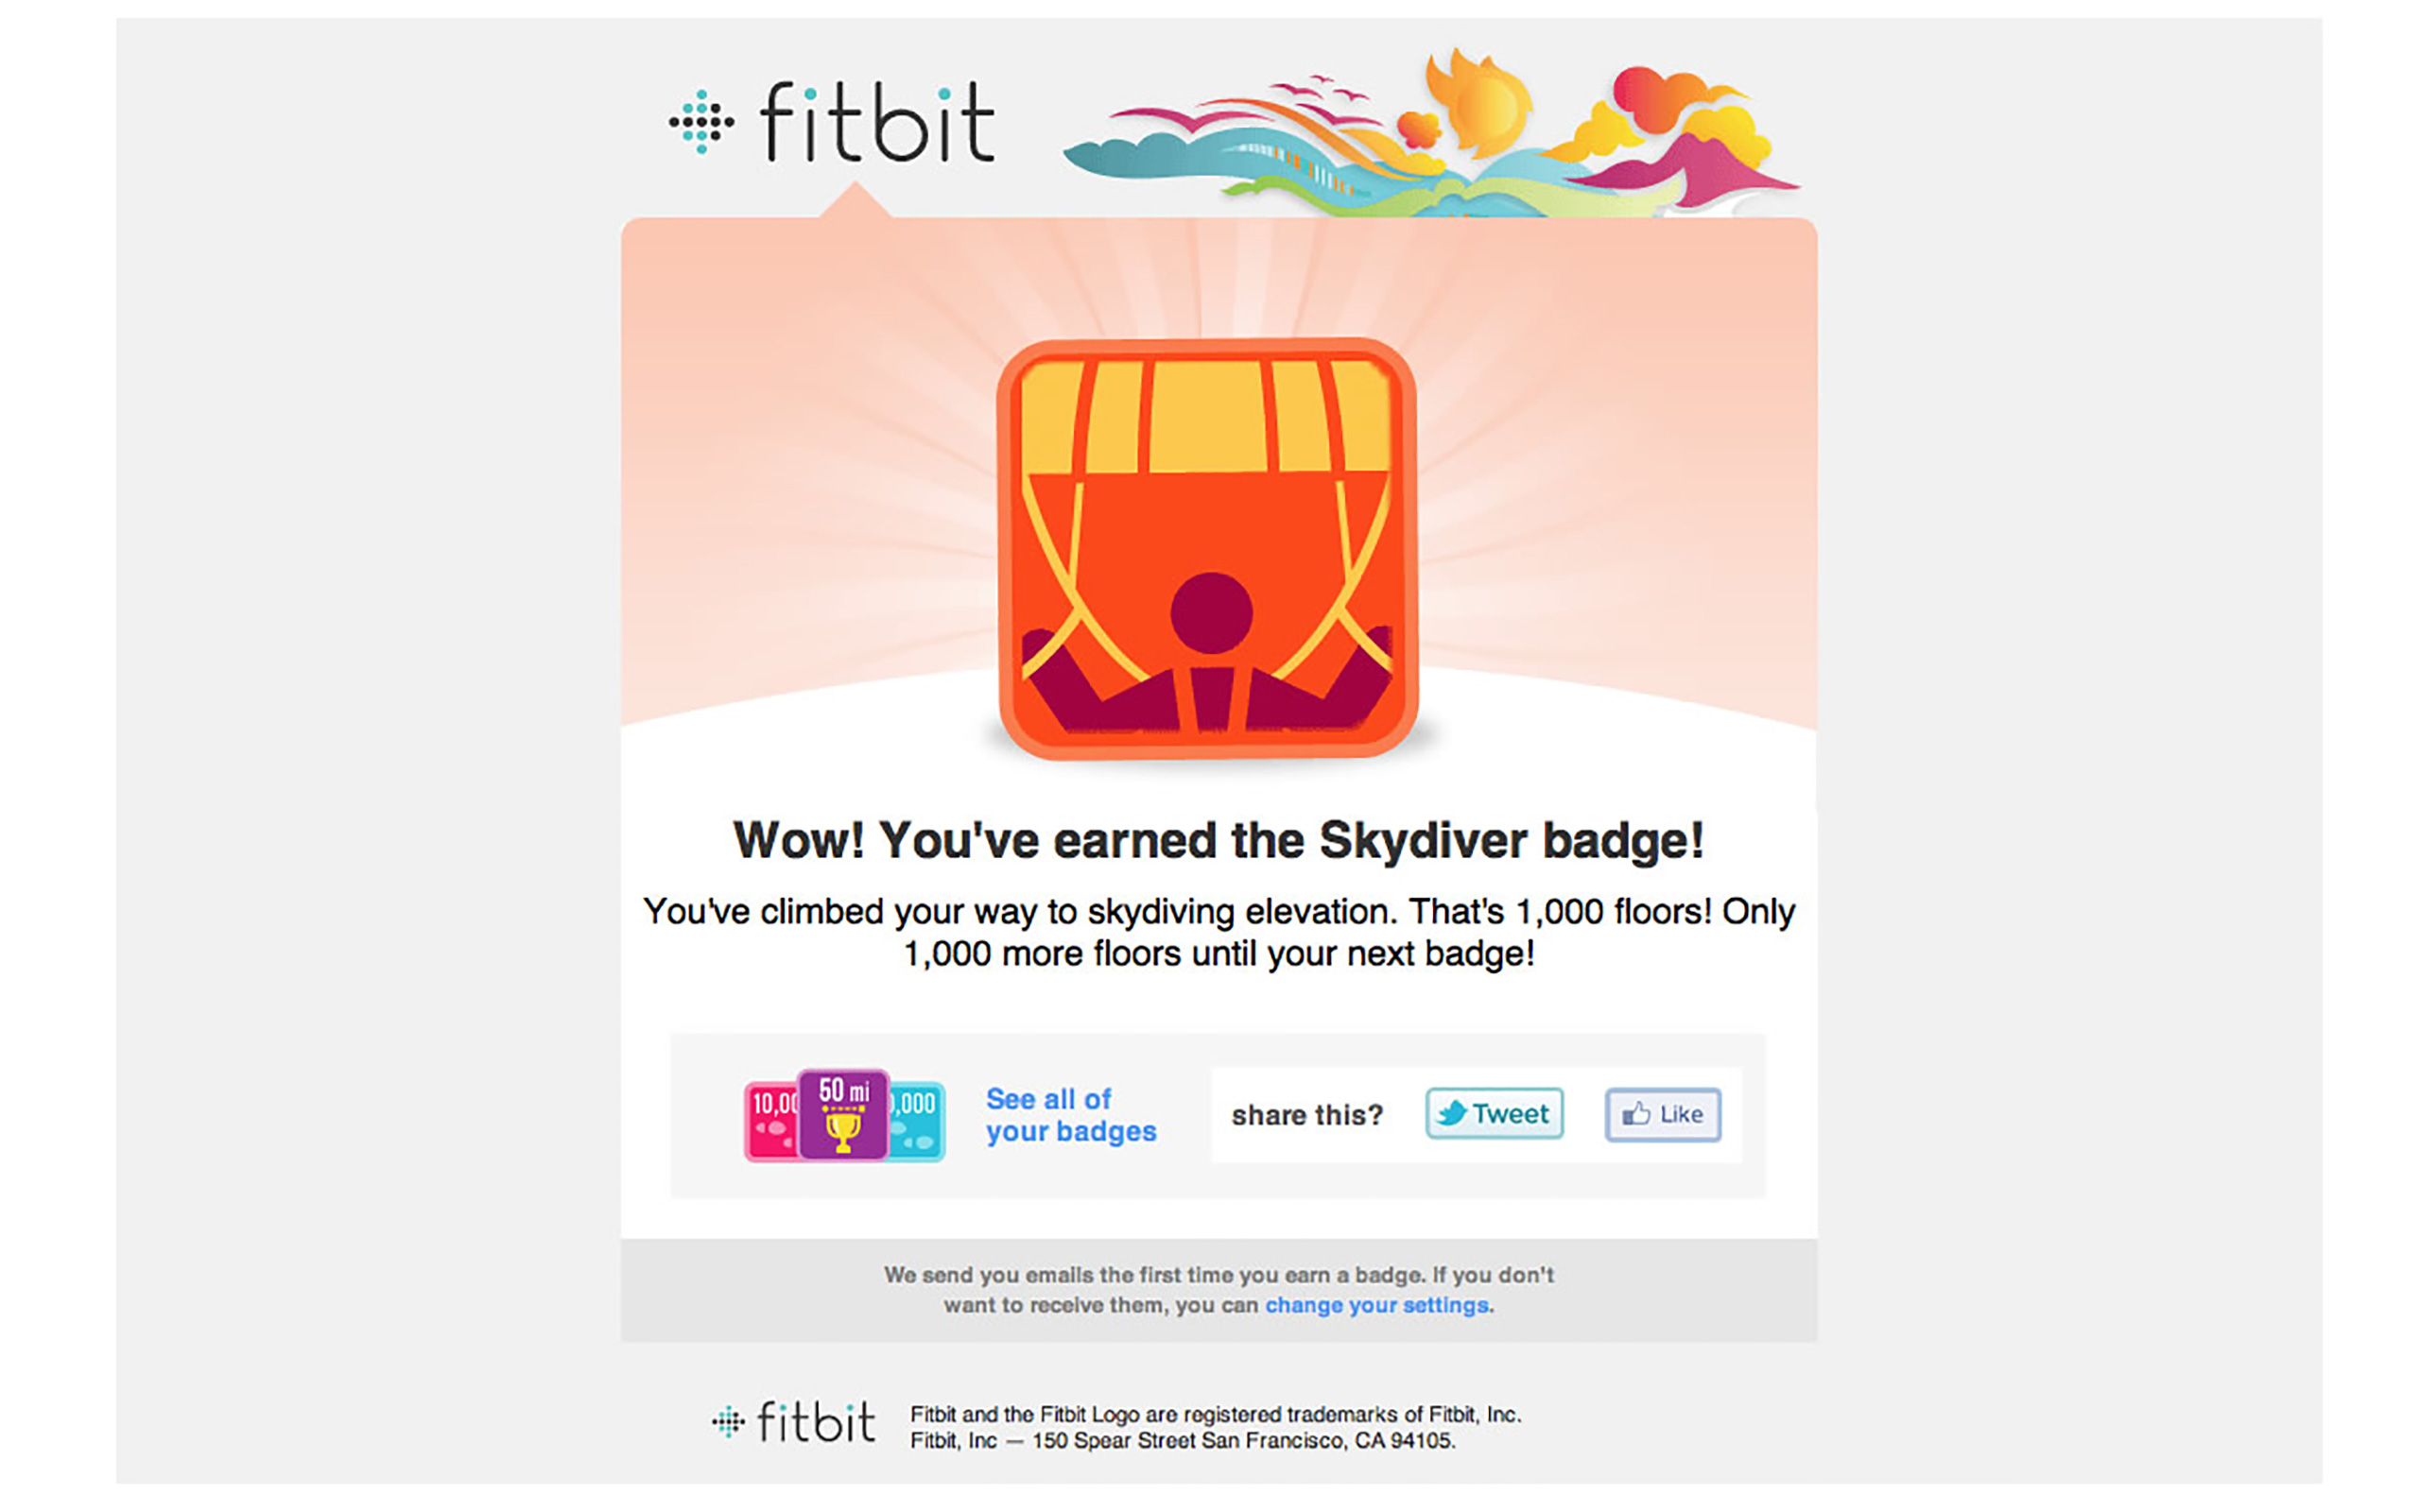Click the large orange Skydiver badge

tap(1208, 549)
